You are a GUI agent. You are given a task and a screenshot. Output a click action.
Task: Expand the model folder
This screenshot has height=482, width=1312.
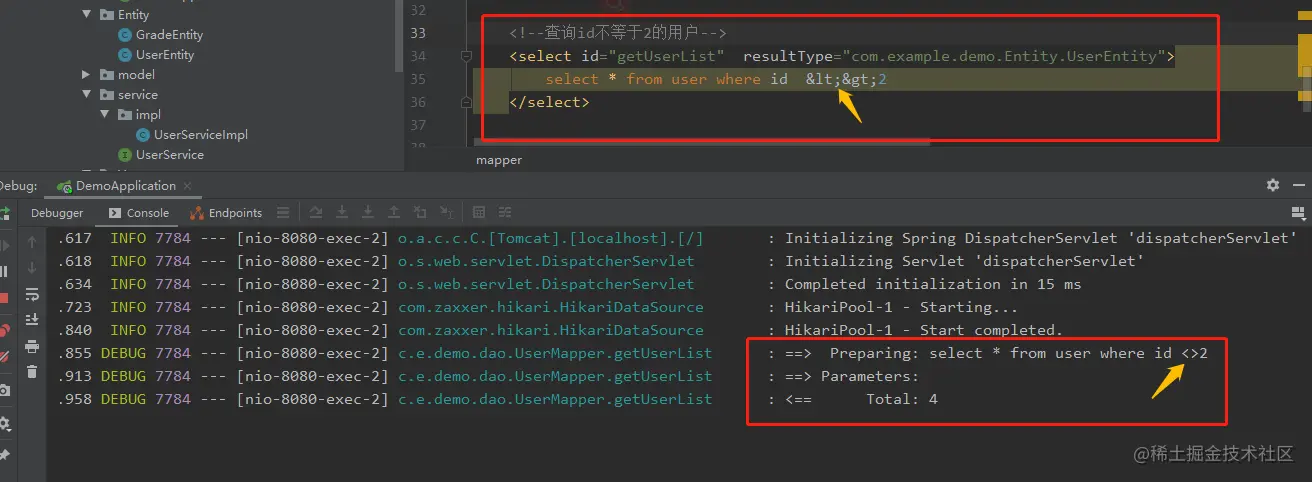pyautogui.click(x=87, y=75)
